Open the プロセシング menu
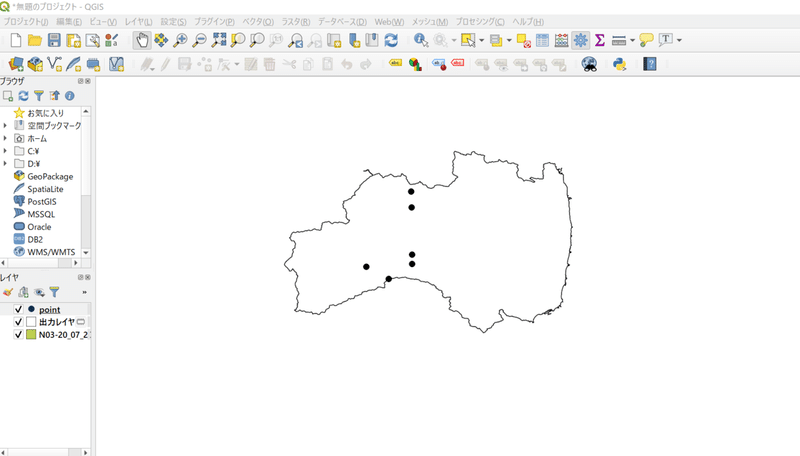Viewport: 800px width, 456px height. [480, 22]
